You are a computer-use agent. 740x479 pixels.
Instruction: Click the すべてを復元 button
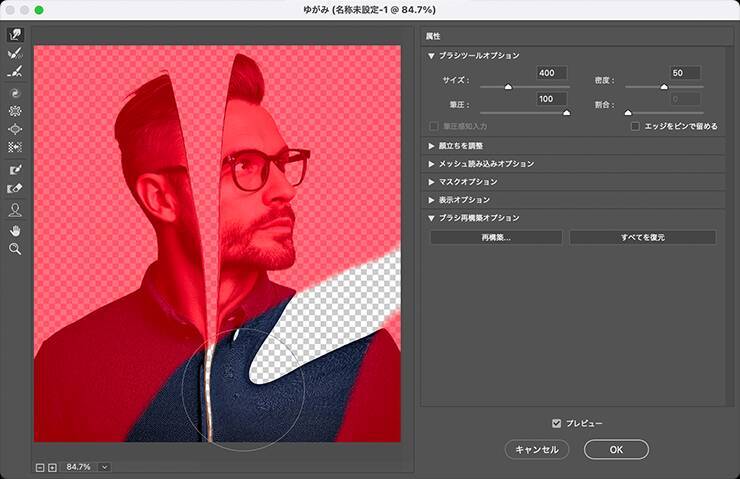[642, 238]
